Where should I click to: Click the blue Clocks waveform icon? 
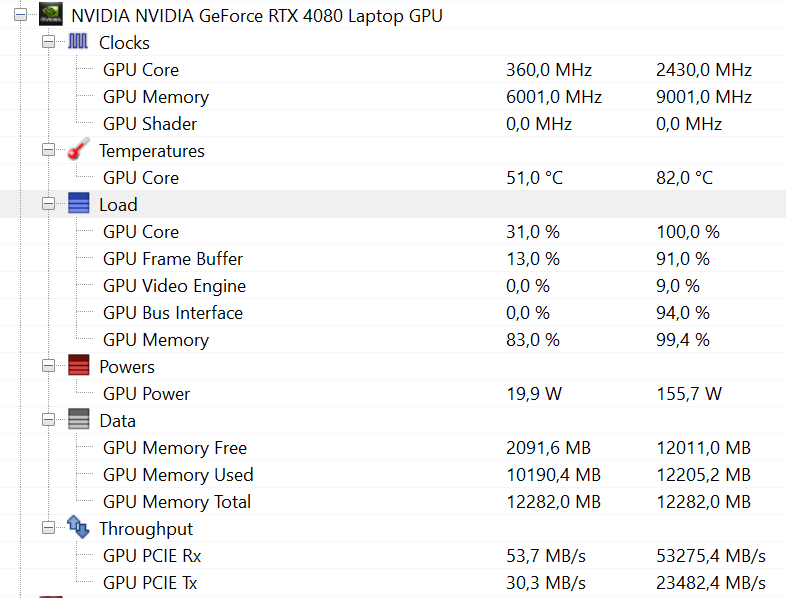tap(78, 42)
